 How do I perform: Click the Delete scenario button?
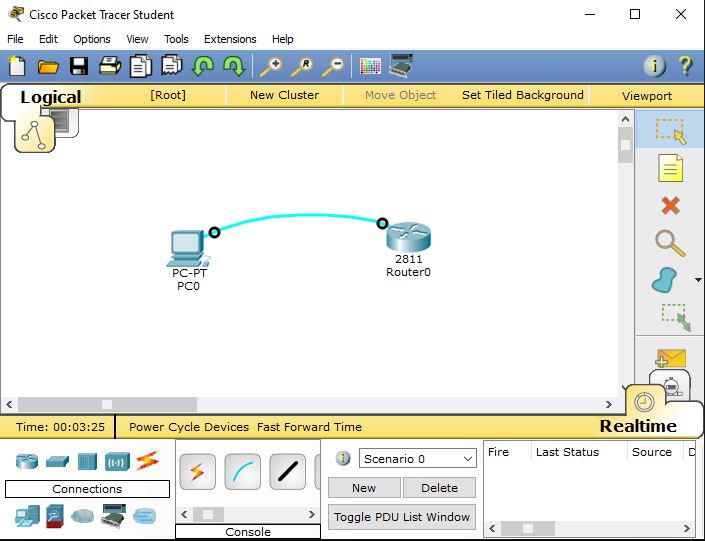pyautogui.click(x=439, y=487)
